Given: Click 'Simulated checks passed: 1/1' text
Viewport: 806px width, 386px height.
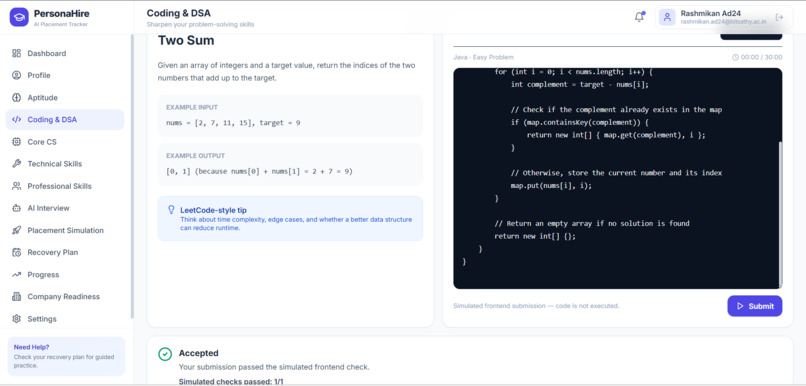Looking at the screenshot, I should tap(231, 381).
